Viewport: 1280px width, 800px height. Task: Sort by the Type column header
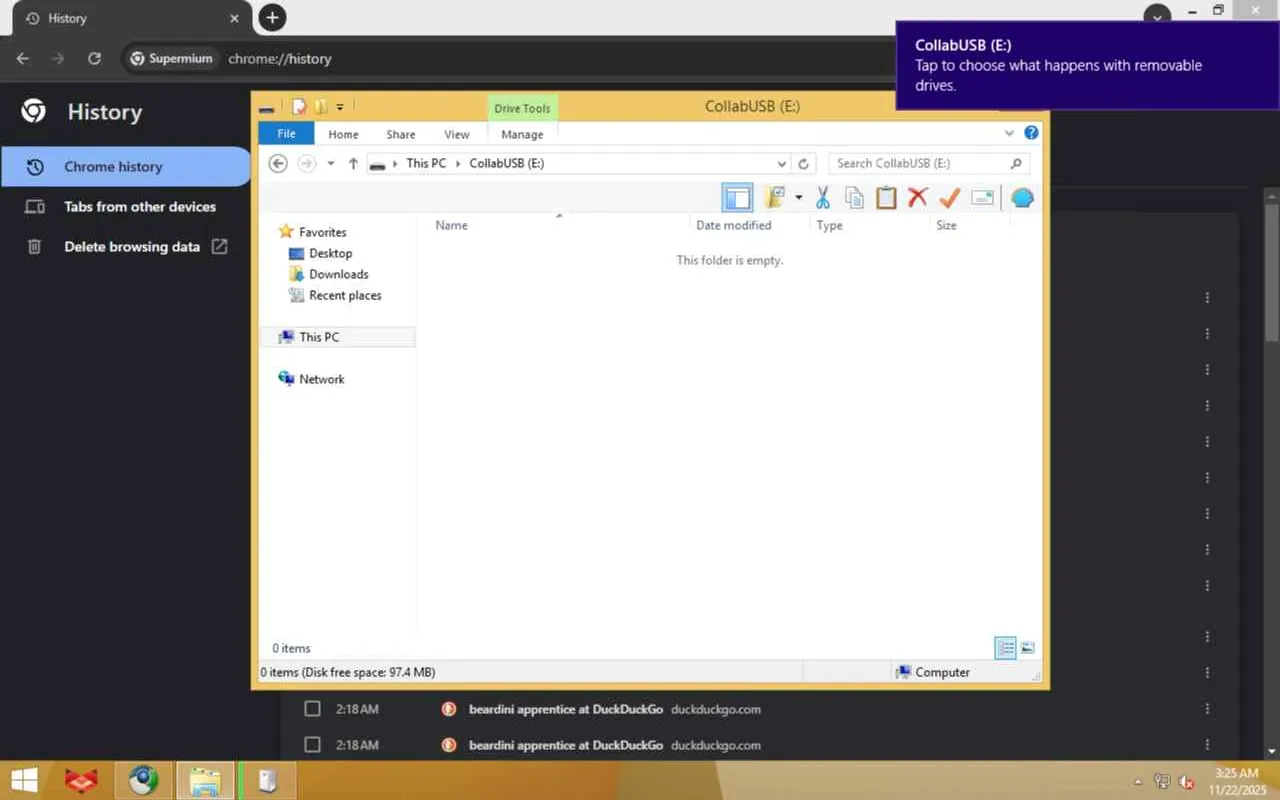click(x=829, y=225)
